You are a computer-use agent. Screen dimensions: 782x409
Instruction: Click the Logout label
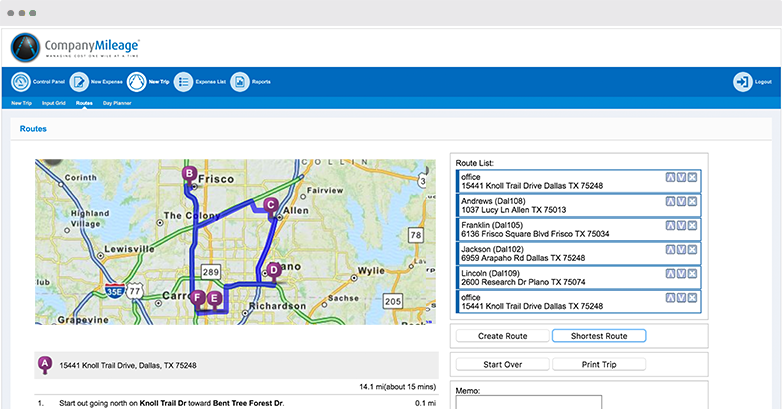click(763, 82)
